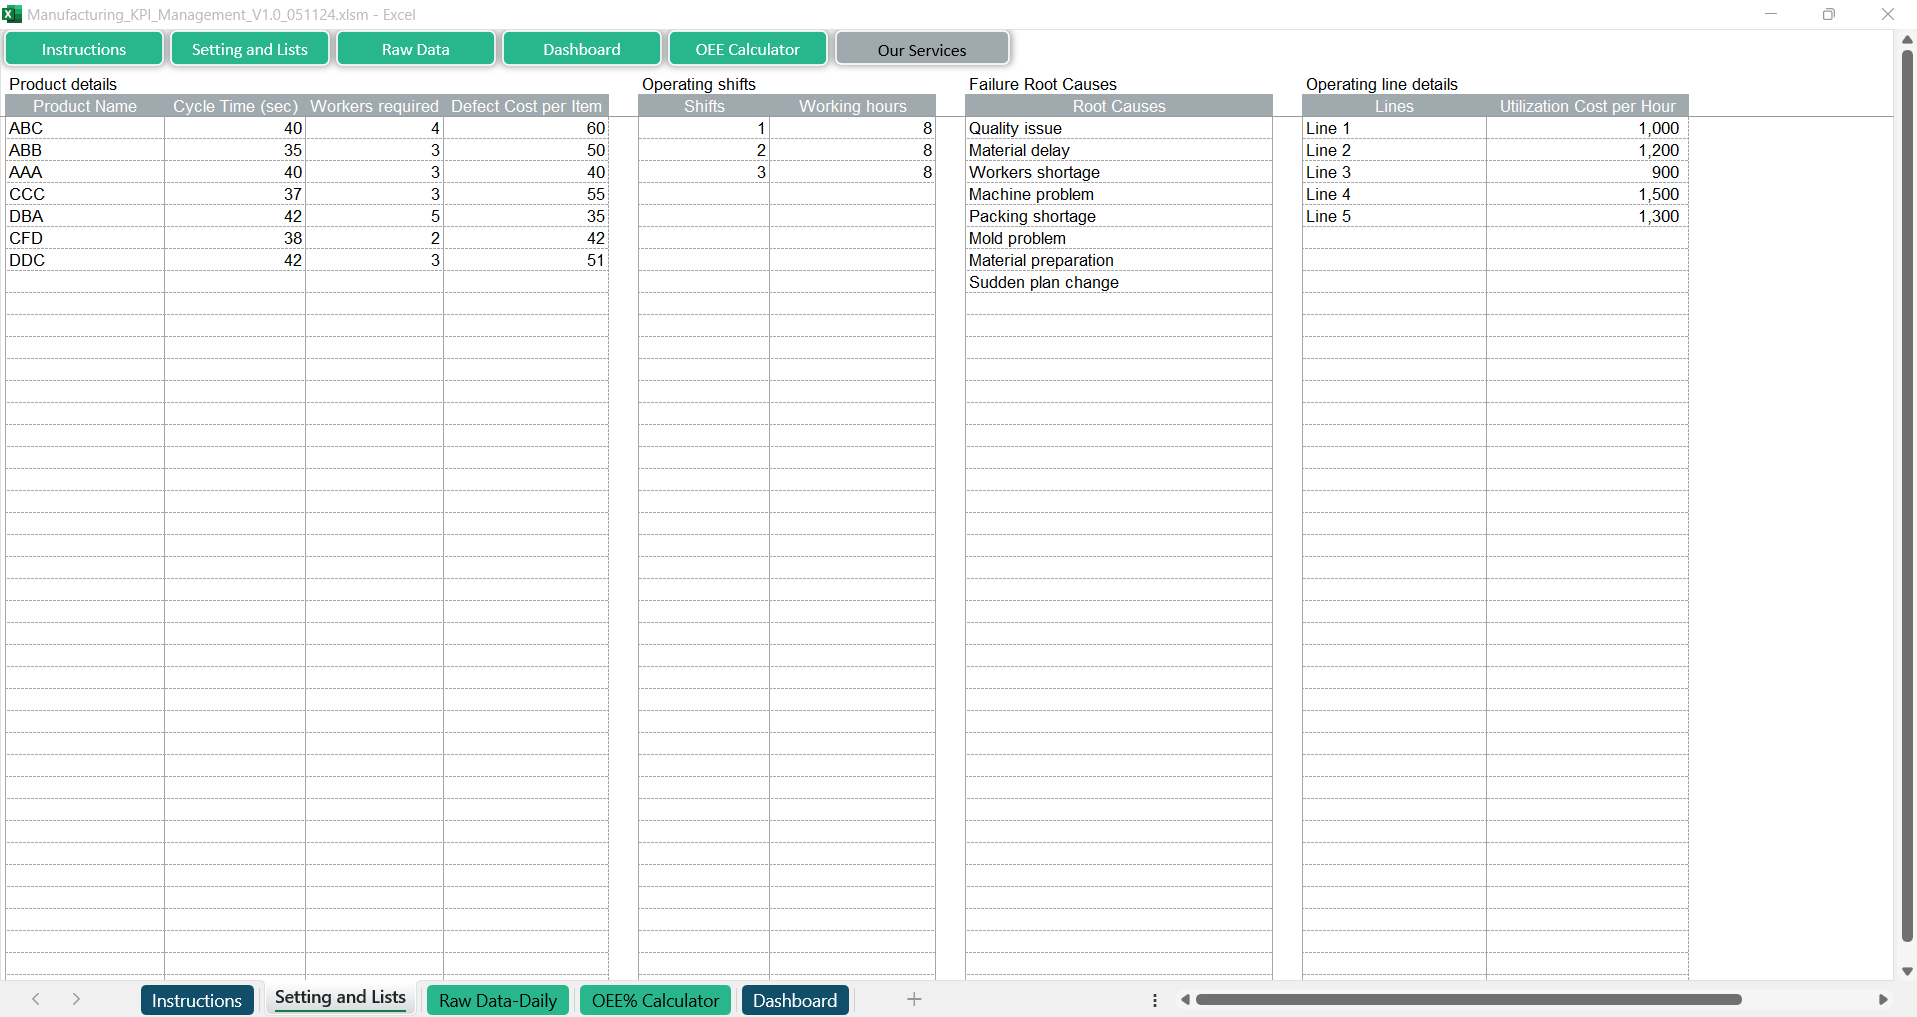Switch to the OEE% Calculator sheet tab
The image size is (1917, 1017).
pyautogui.click(x=655, y=1000)
